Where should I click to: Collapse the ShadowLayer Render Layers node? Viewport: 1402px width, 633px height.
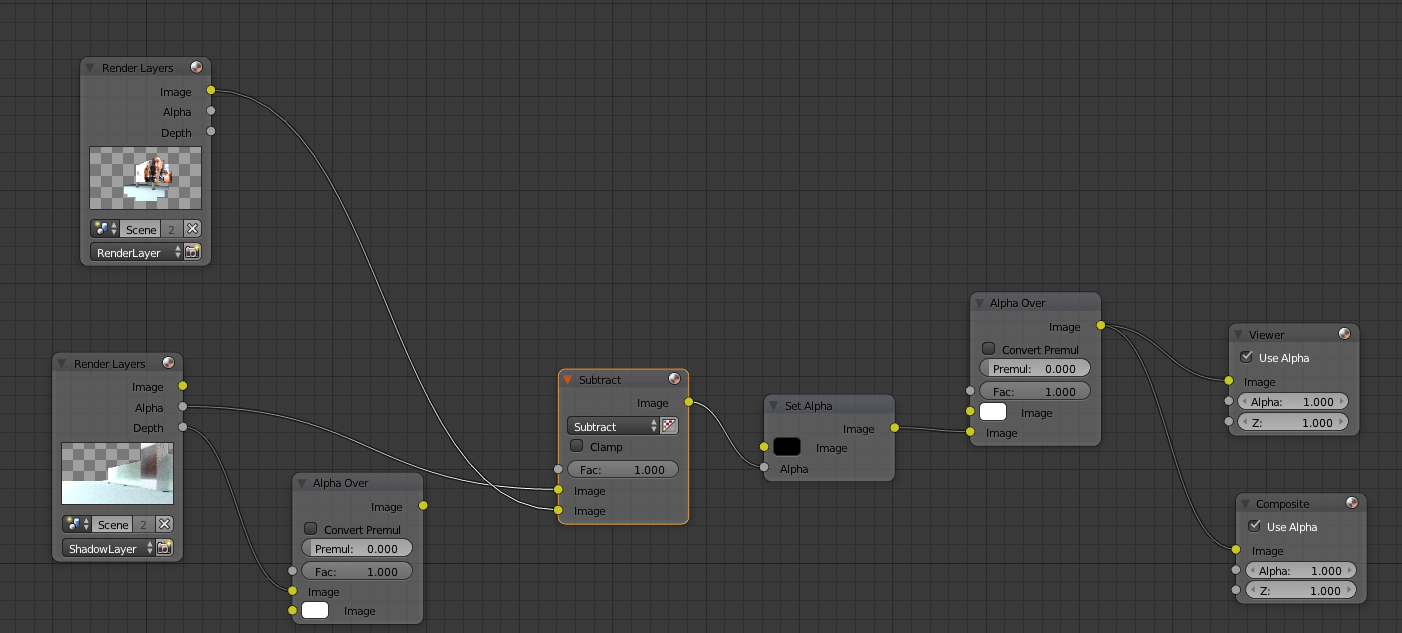tap(62, 363)
